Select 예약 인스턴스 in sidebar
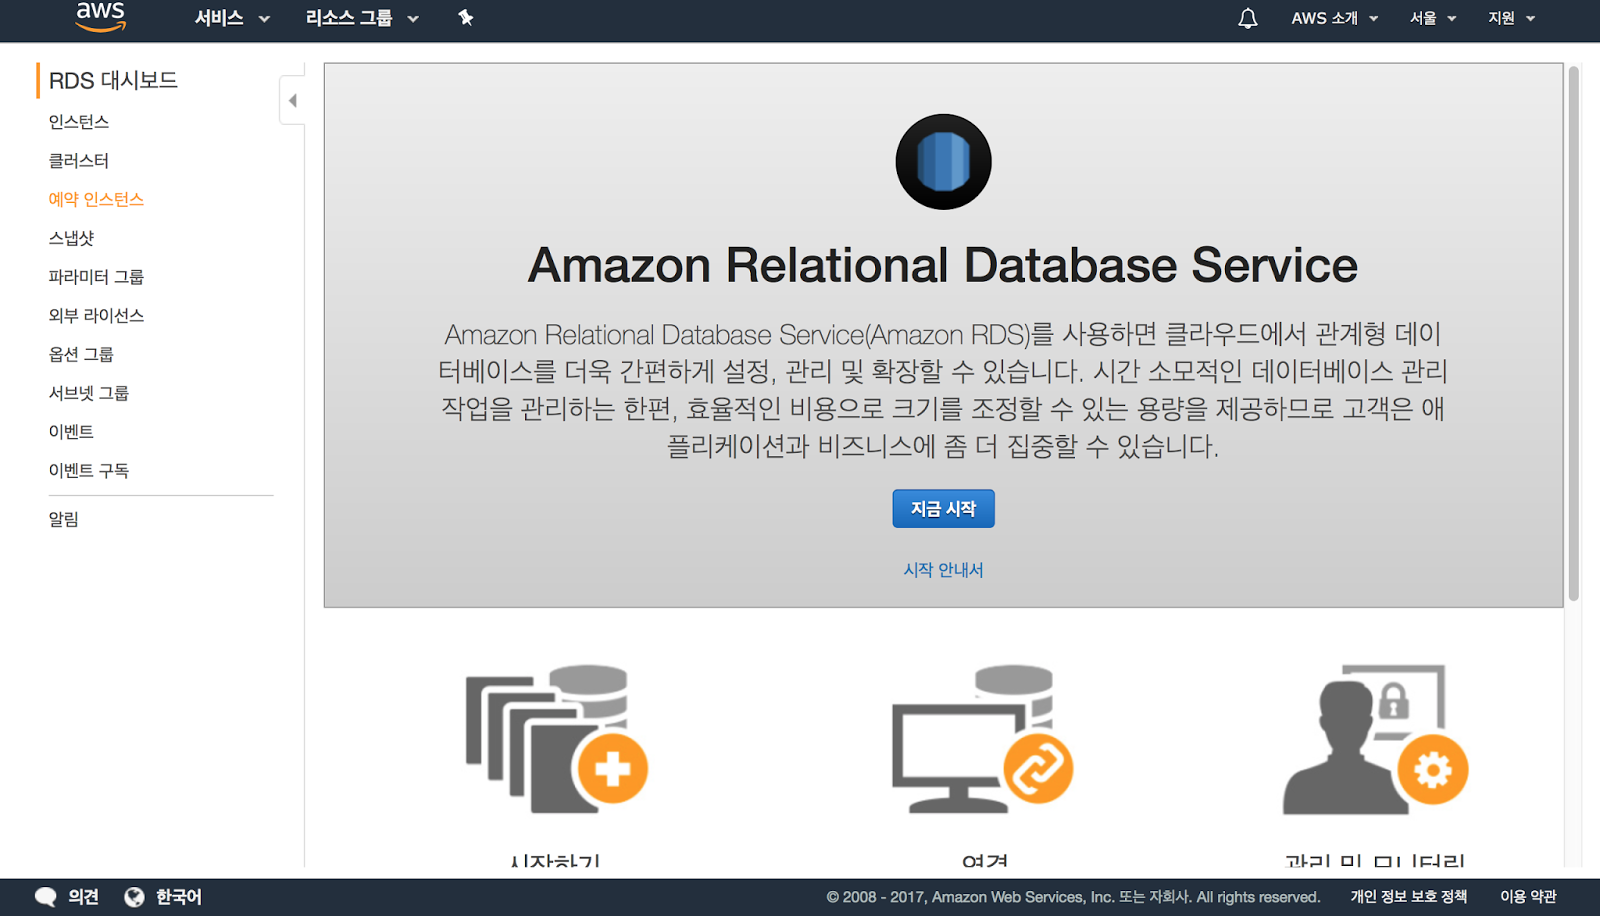This screenshot has height=916, width=1600. [x=96, y=200]
